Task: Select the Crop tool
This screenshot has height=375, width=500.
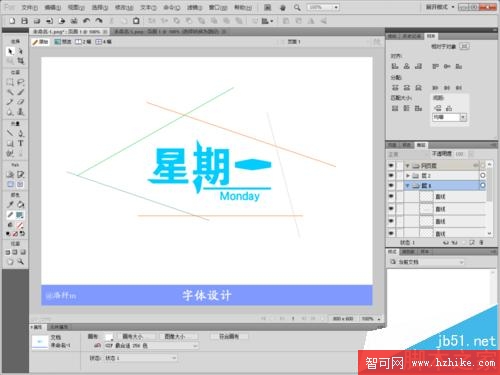Action: [21, 61]
